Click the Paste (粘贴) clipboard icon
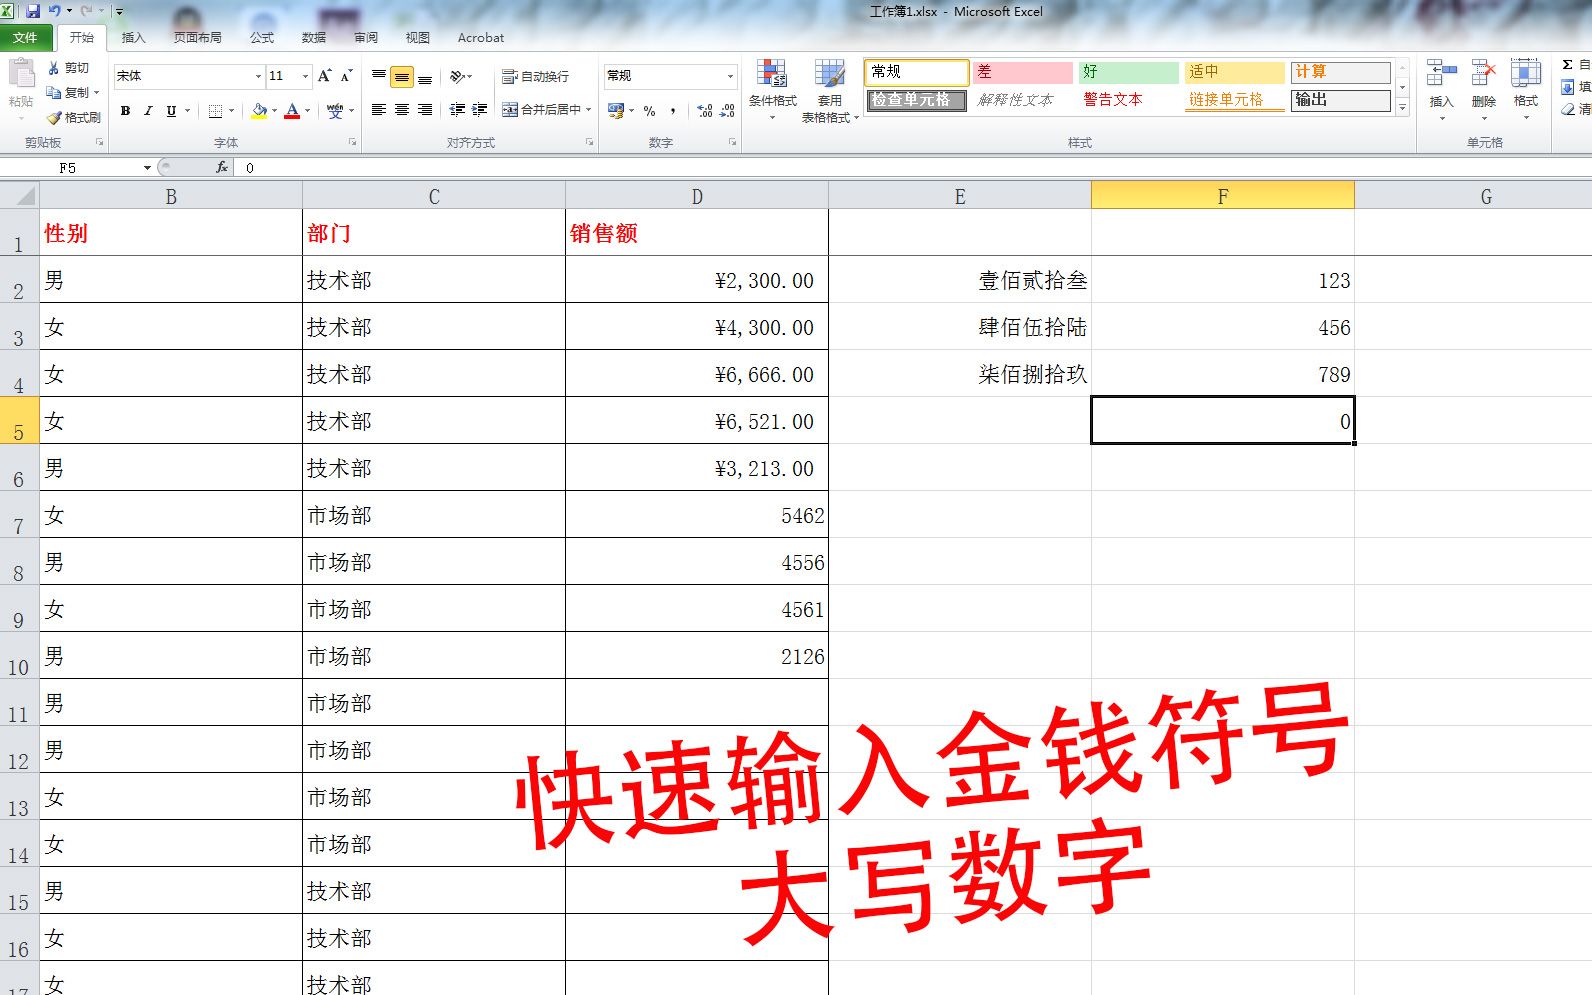1592x995 pixels. point(20,74)
